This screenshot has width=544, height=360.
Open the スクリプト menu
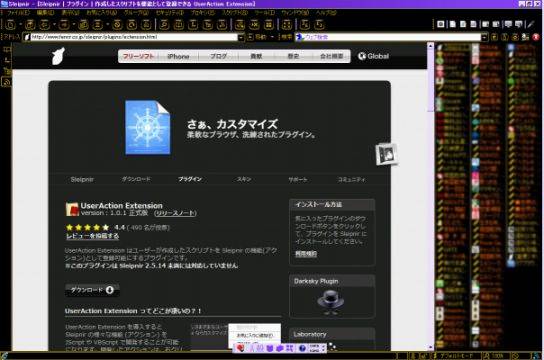click(x=235, y=13)
